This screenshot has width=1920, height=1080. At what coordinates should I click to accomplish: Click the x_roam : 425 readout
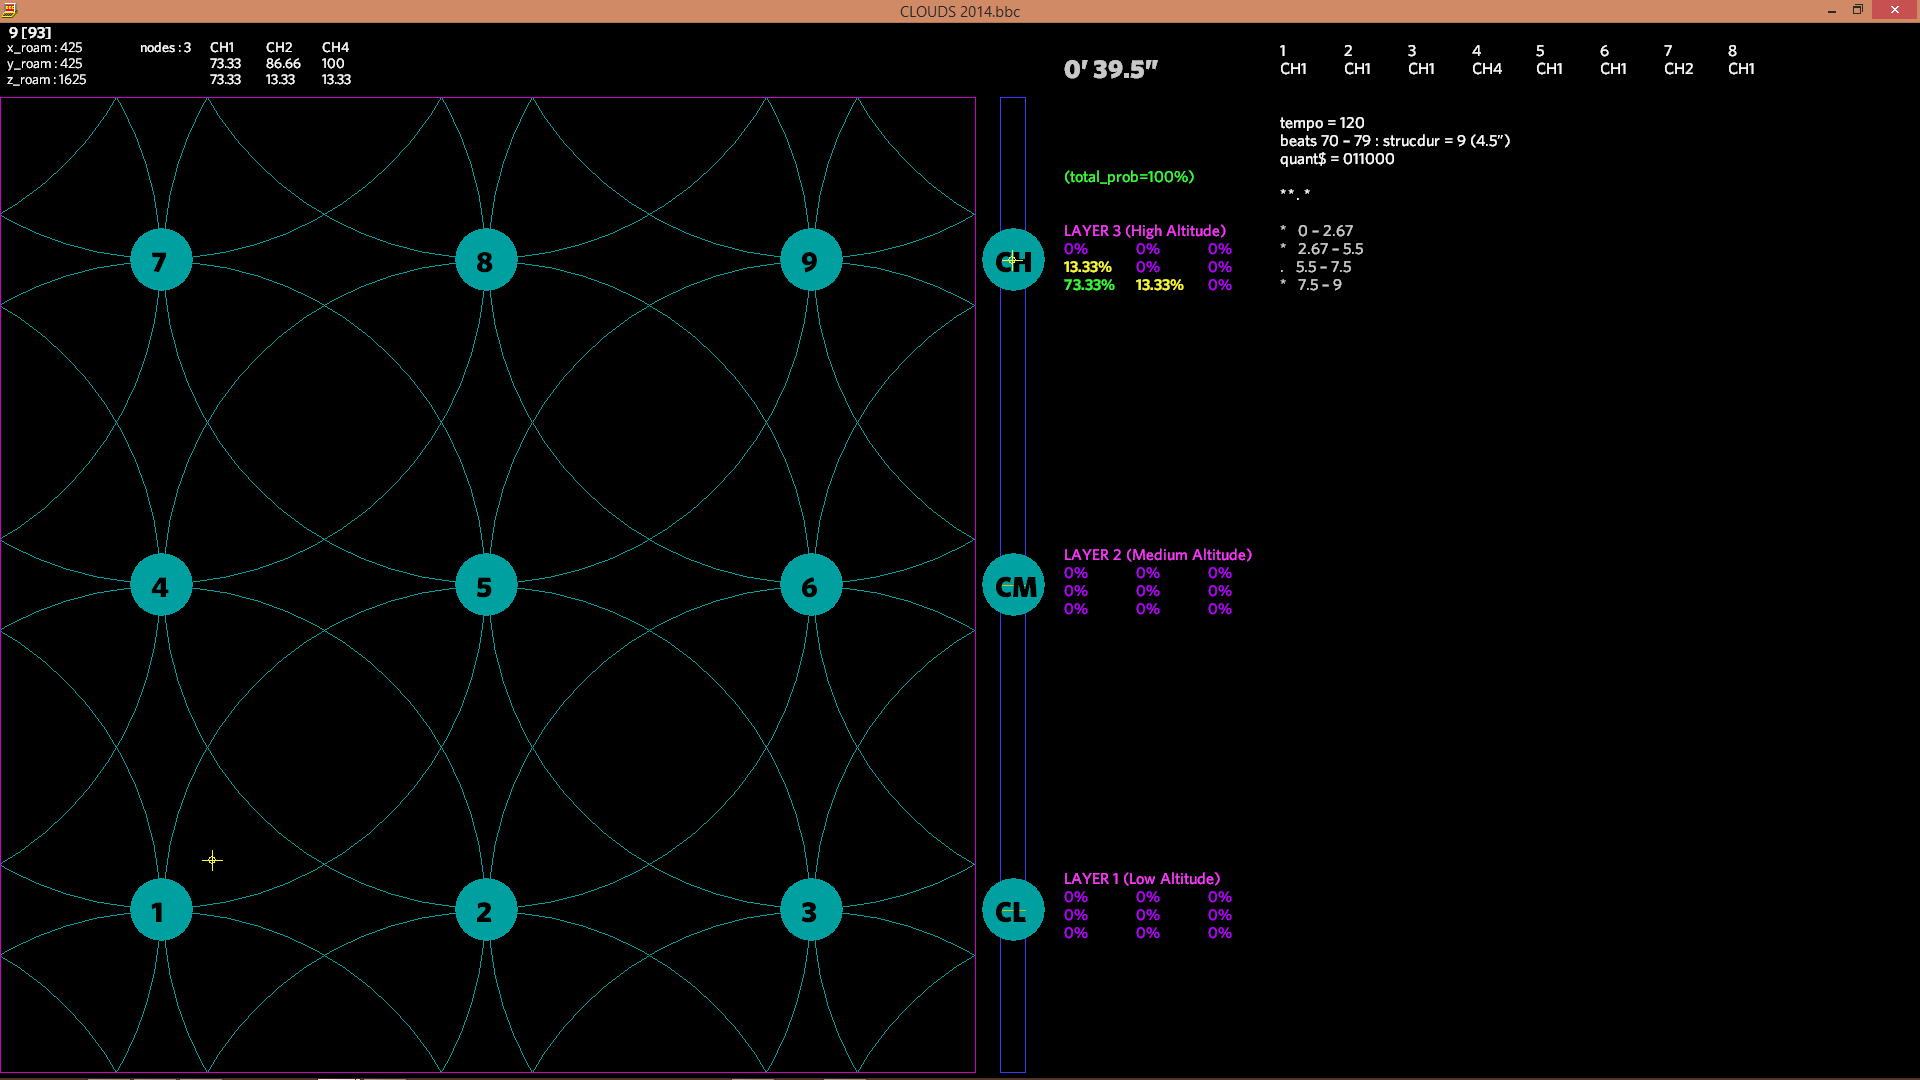45,48
